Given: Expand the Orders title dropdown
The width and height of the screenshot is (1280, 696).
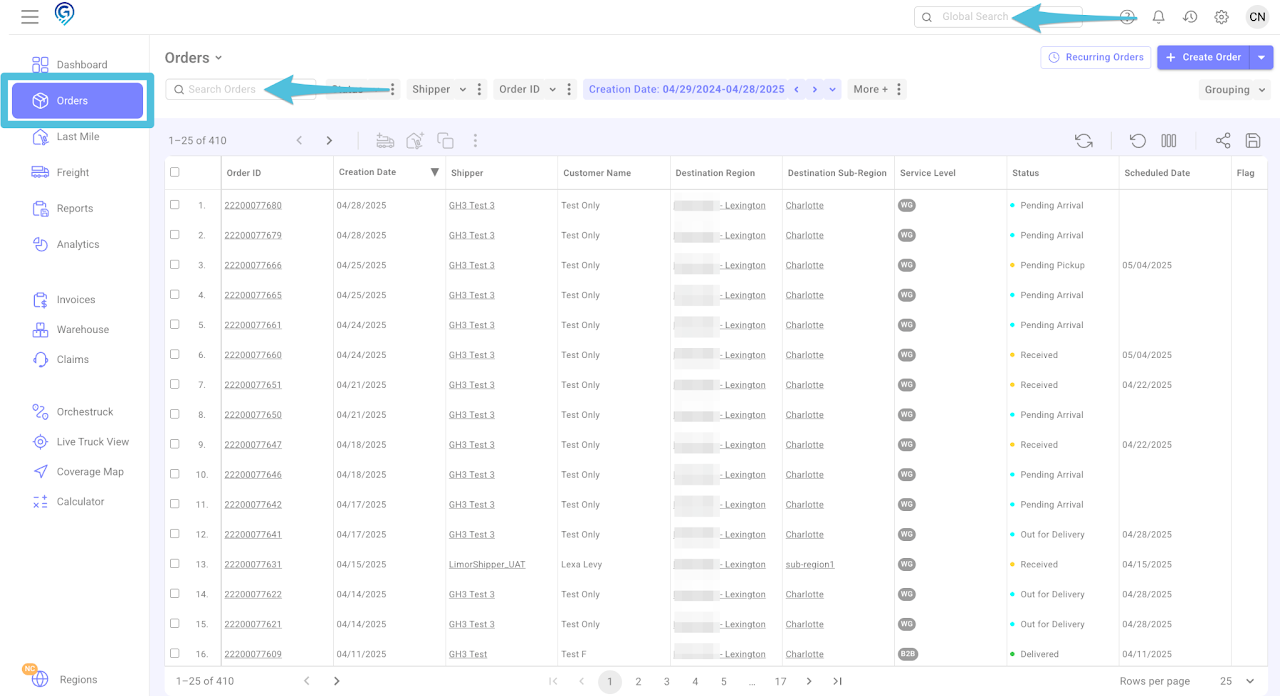Looking at the screenshot, I should 219,58.
